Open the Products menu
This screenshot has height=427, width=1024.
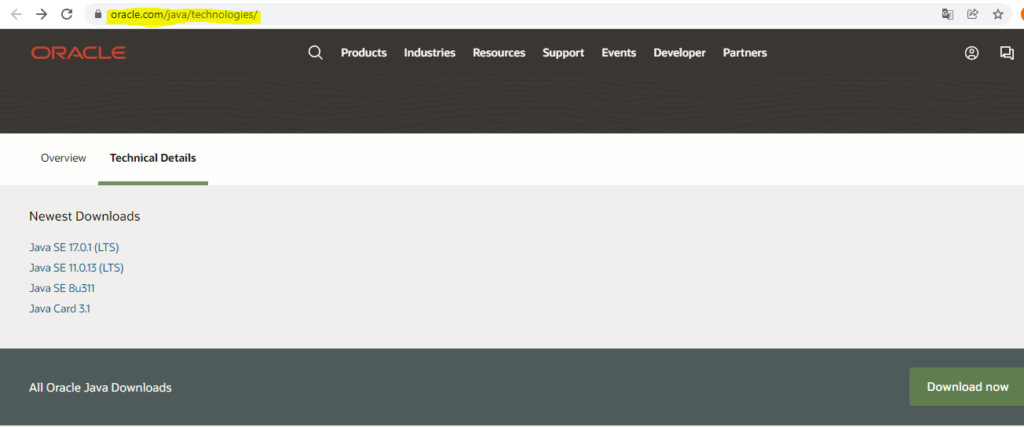364,53
